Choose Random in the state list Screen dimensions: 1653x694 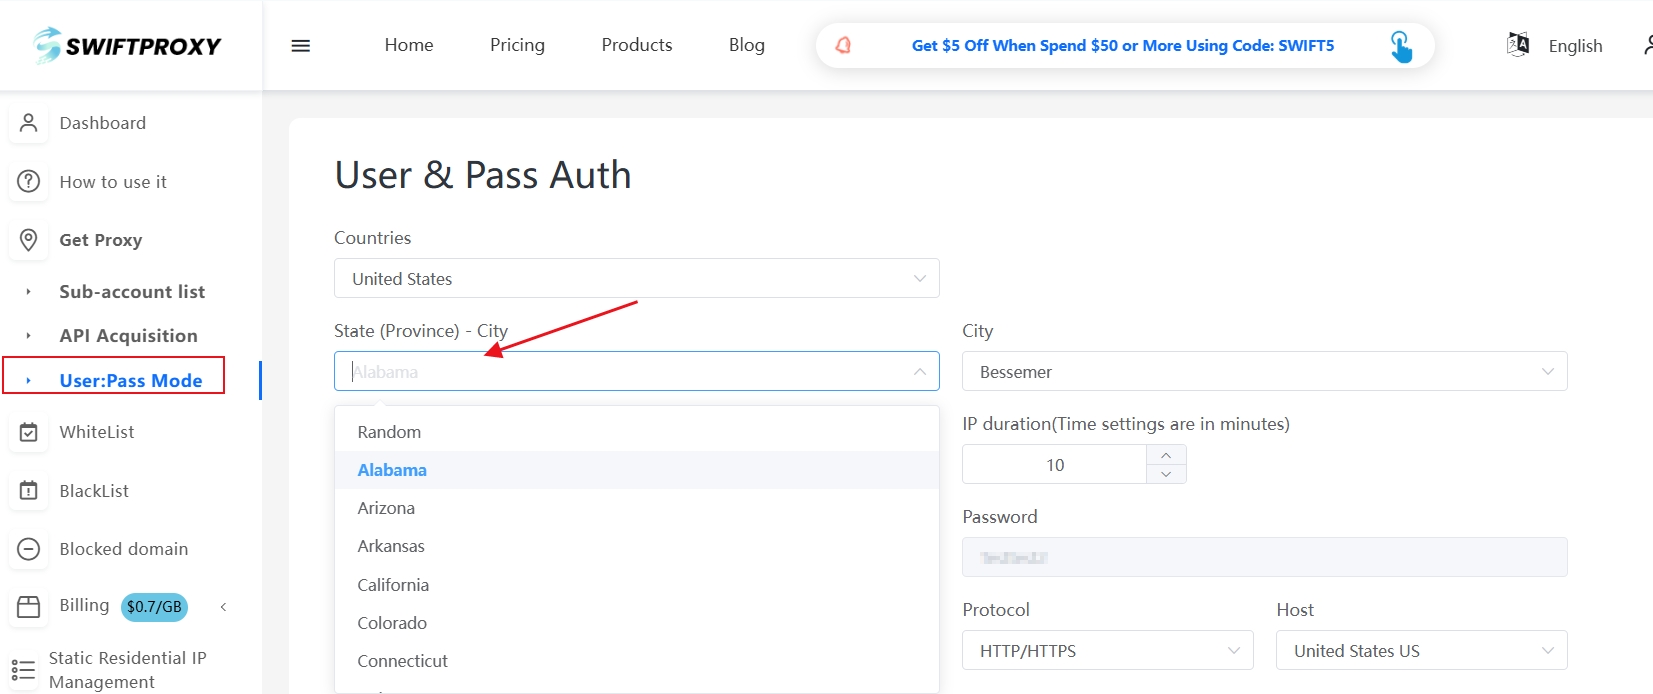tap(389, 432)
